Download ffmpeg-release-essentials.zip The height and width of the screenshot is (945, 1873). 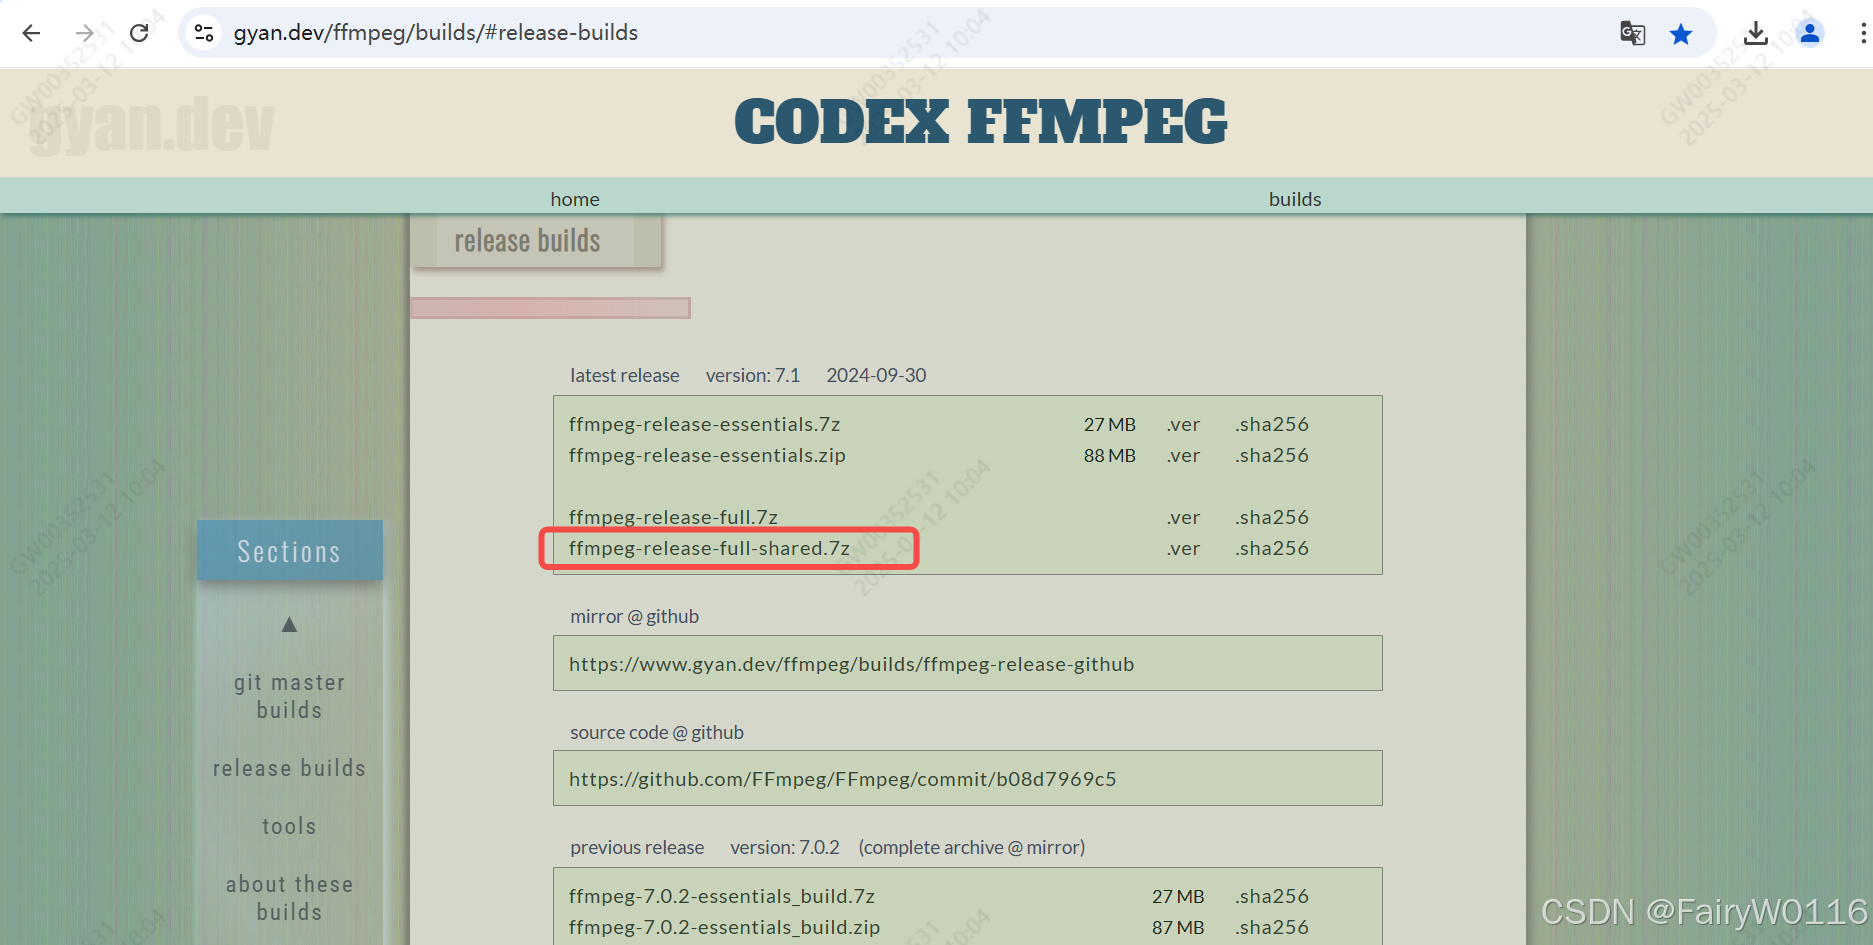[707, 456]
